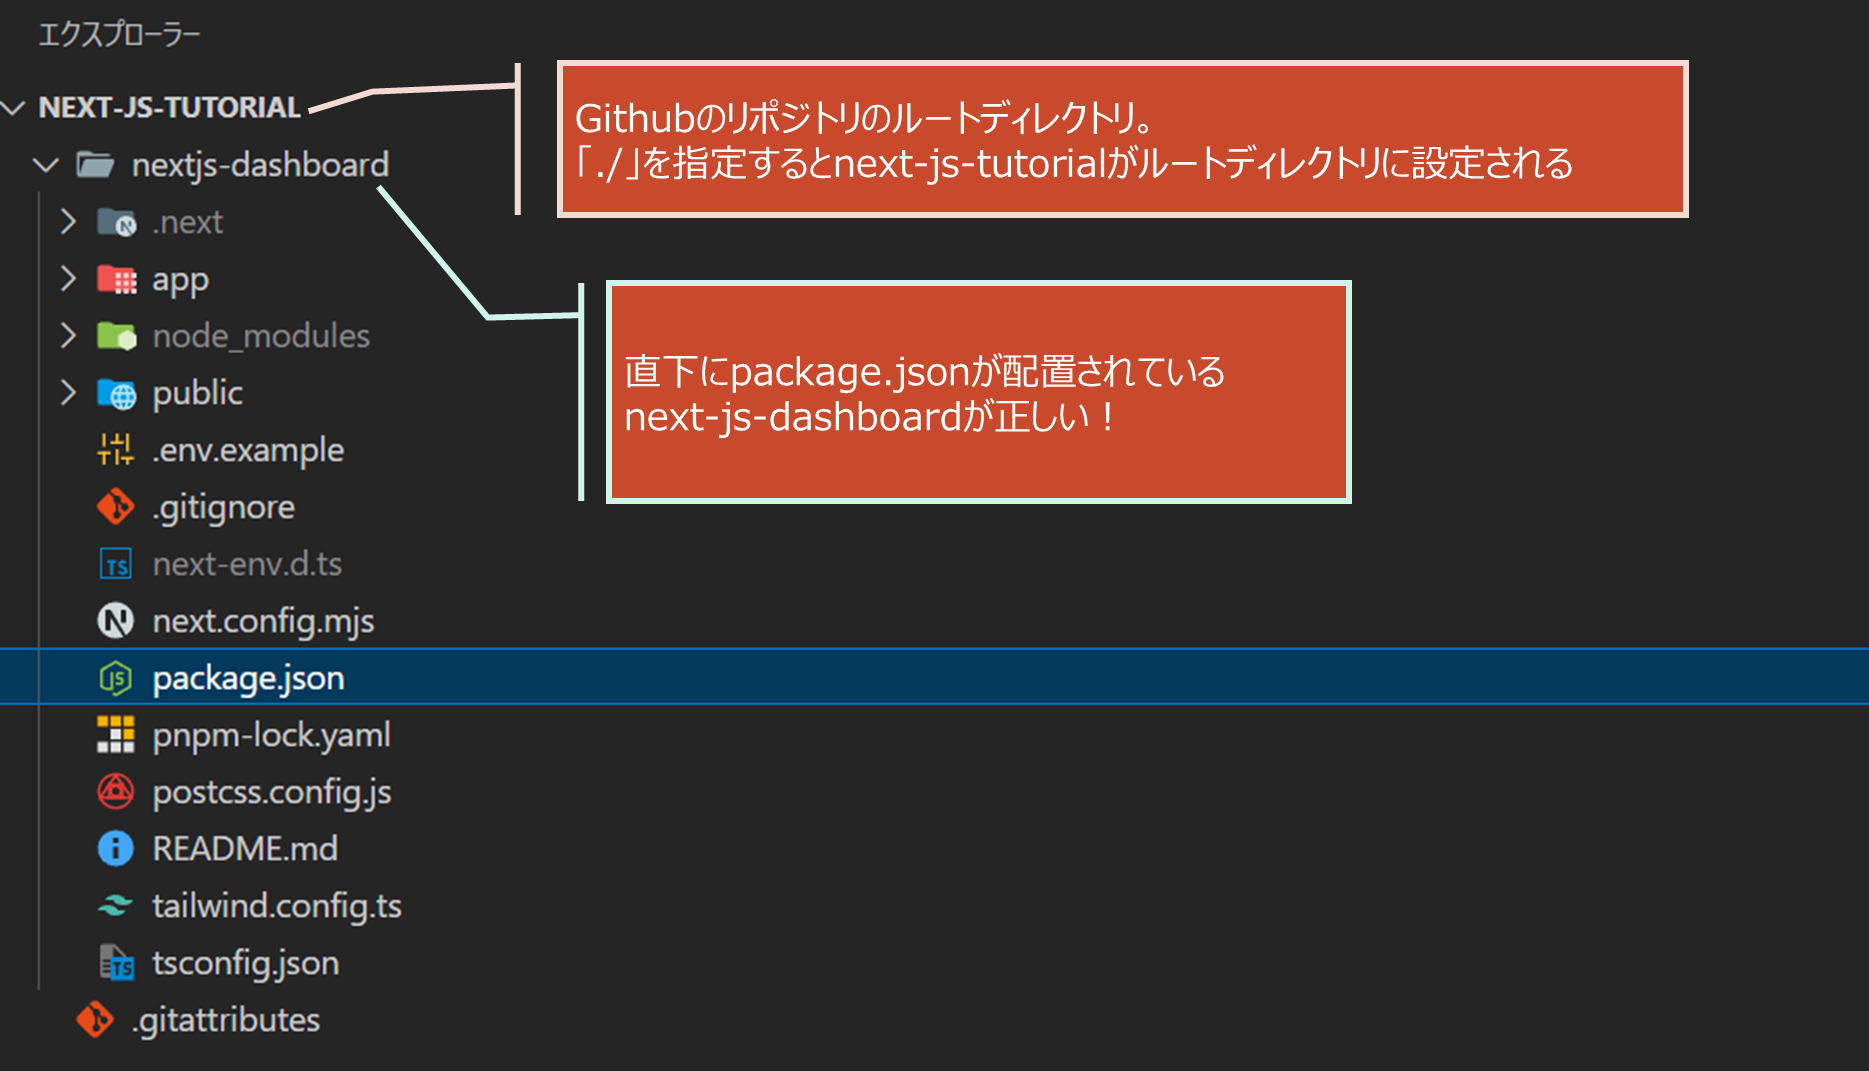Click the postcss.config.js PostCSS icon
1869x1071 pixels.
116,791
